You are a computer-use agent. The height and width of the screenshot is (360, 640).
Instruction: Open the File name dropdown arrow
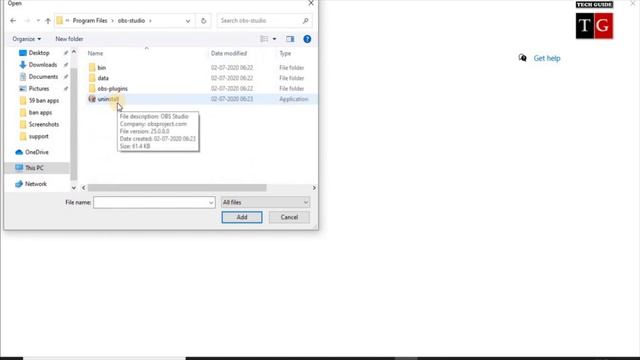pos(211,202)
